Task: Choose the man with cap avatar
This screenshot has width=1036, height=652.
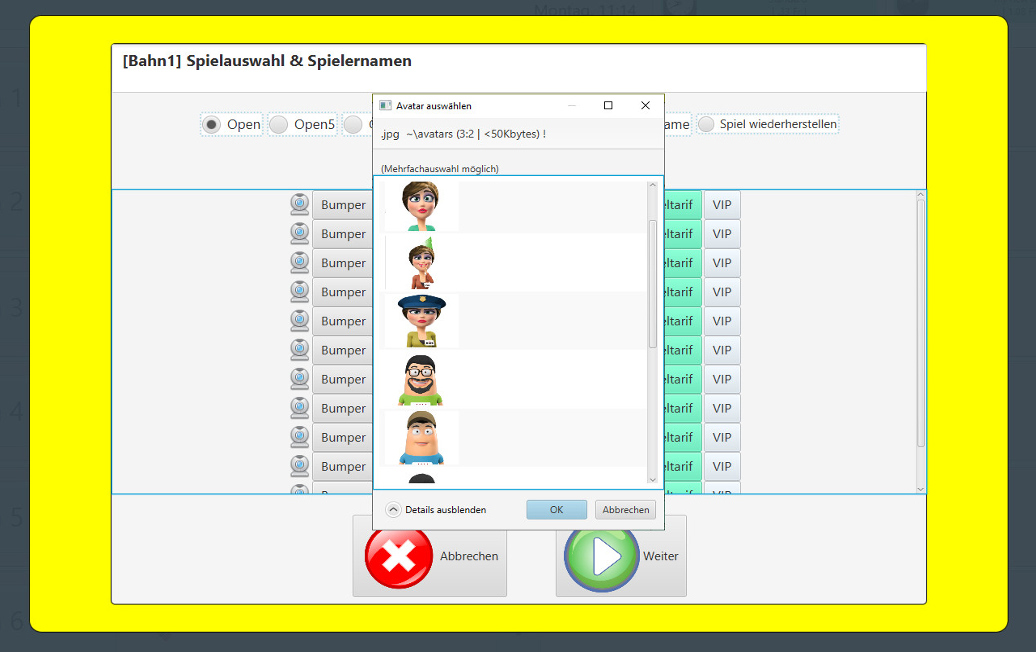Action: coord(421,437)
